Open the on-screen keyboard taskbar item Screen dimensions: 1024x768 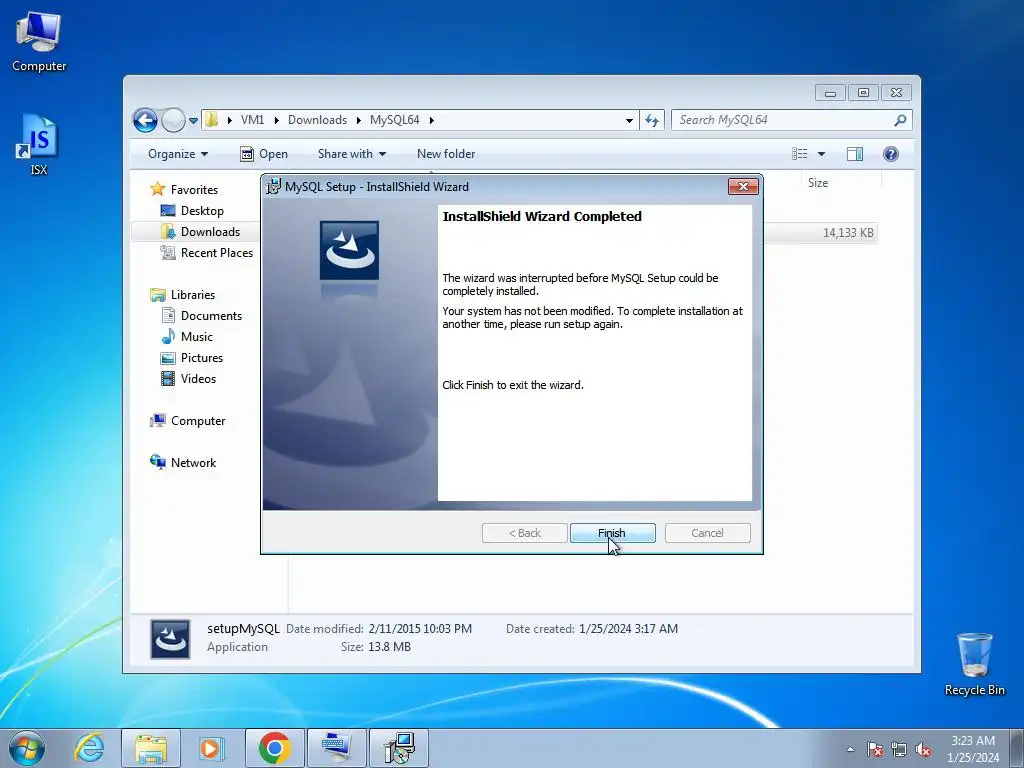pos(336,748)
